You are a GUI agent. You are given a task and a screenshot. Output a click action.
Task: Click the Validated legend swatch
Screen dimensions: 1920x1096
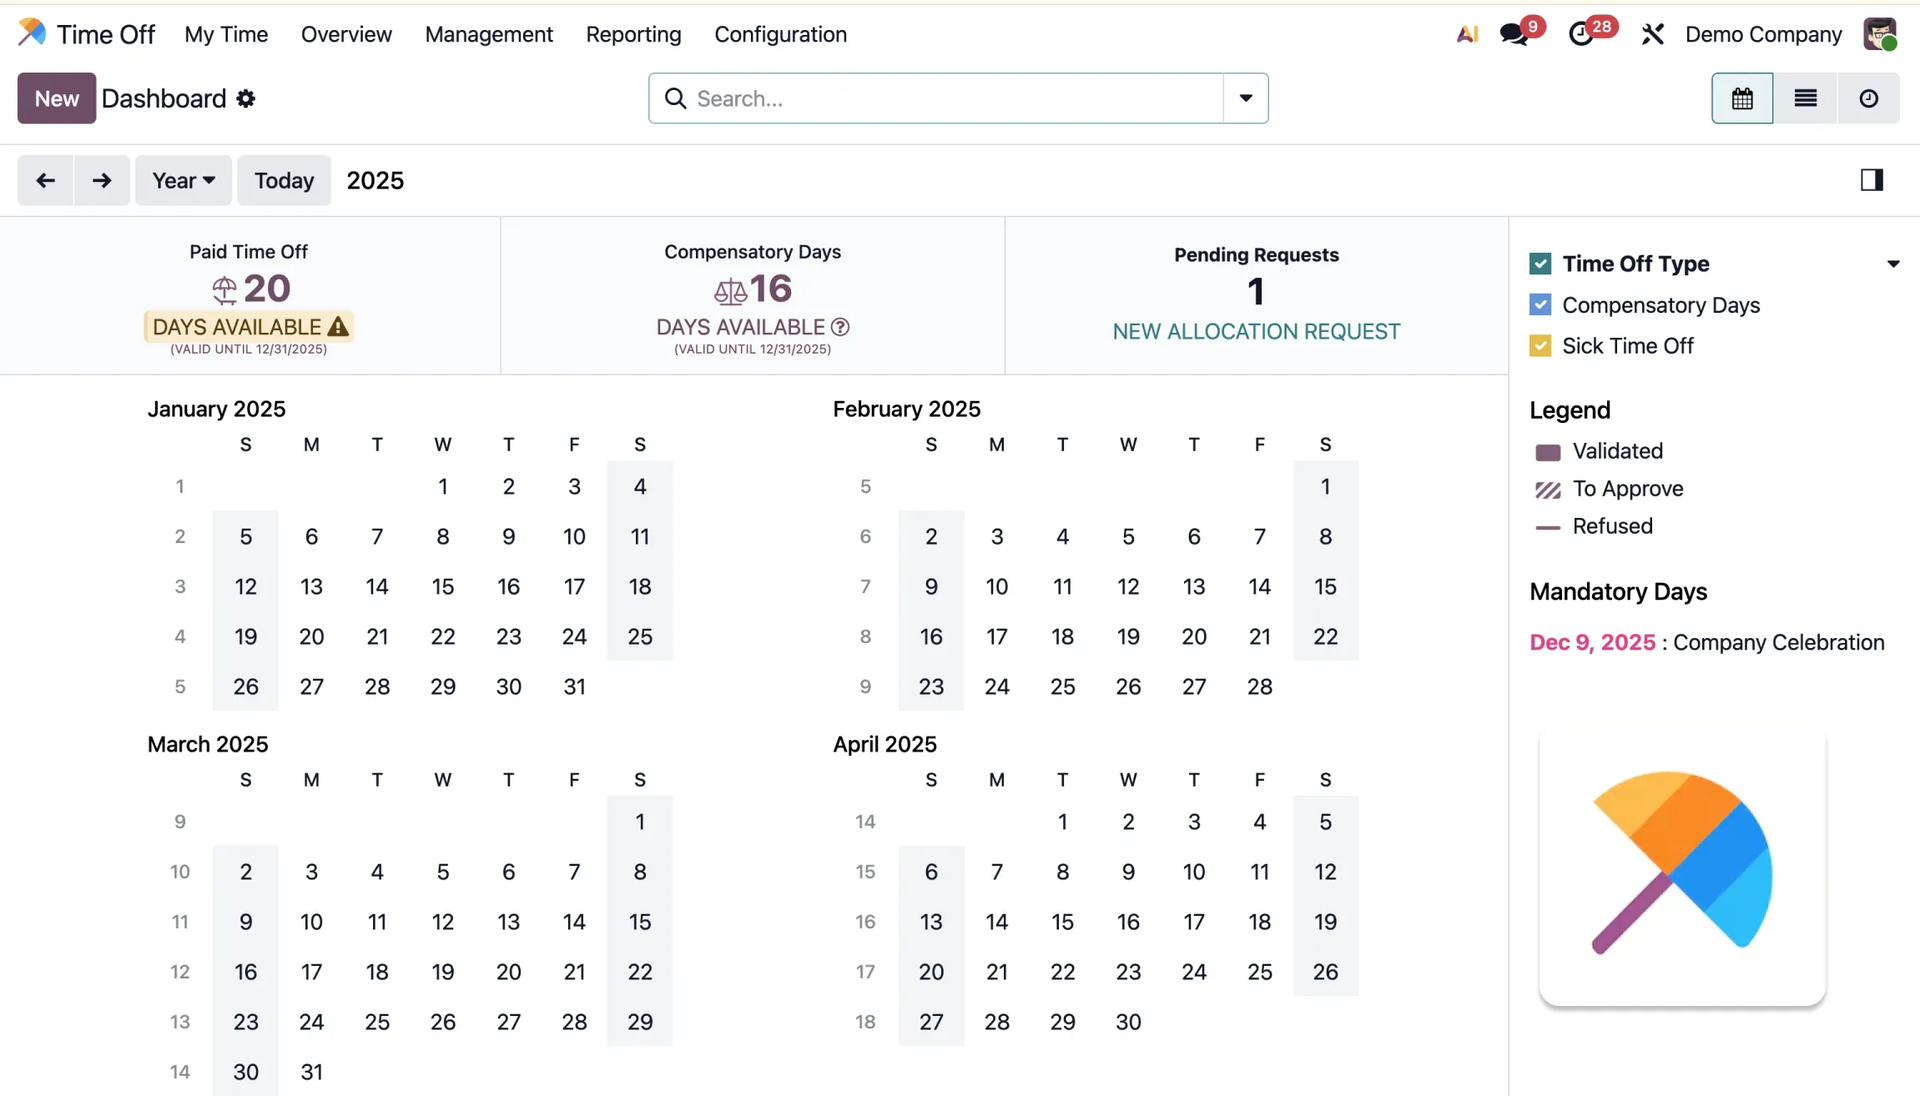tap(1547, 452)
